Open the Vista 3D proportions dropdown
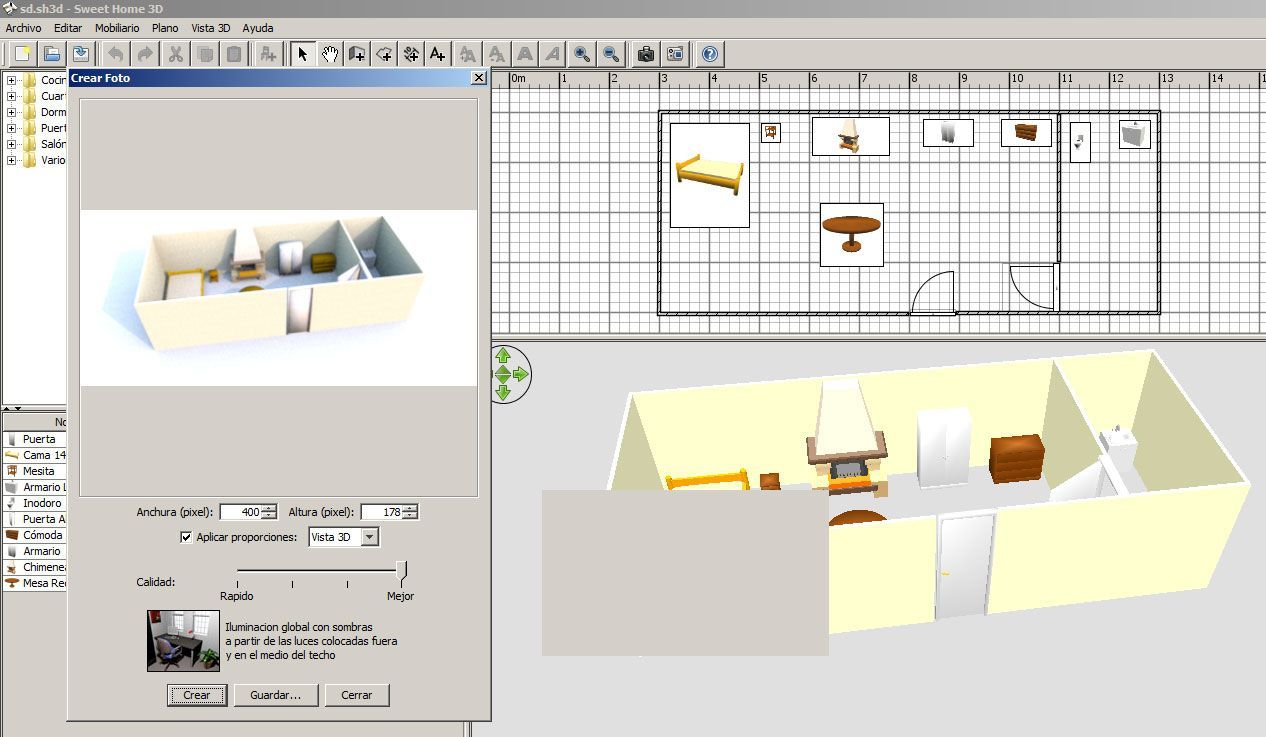Screen dimensions: 1266x737 pos(368,537)
